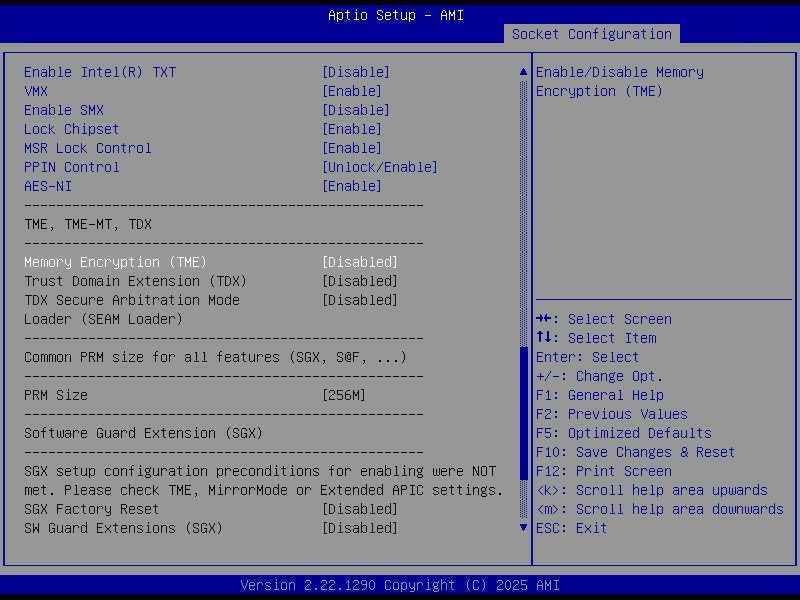Select the Enable Intel(R) TXT option
800x600 pixels.
100,72
